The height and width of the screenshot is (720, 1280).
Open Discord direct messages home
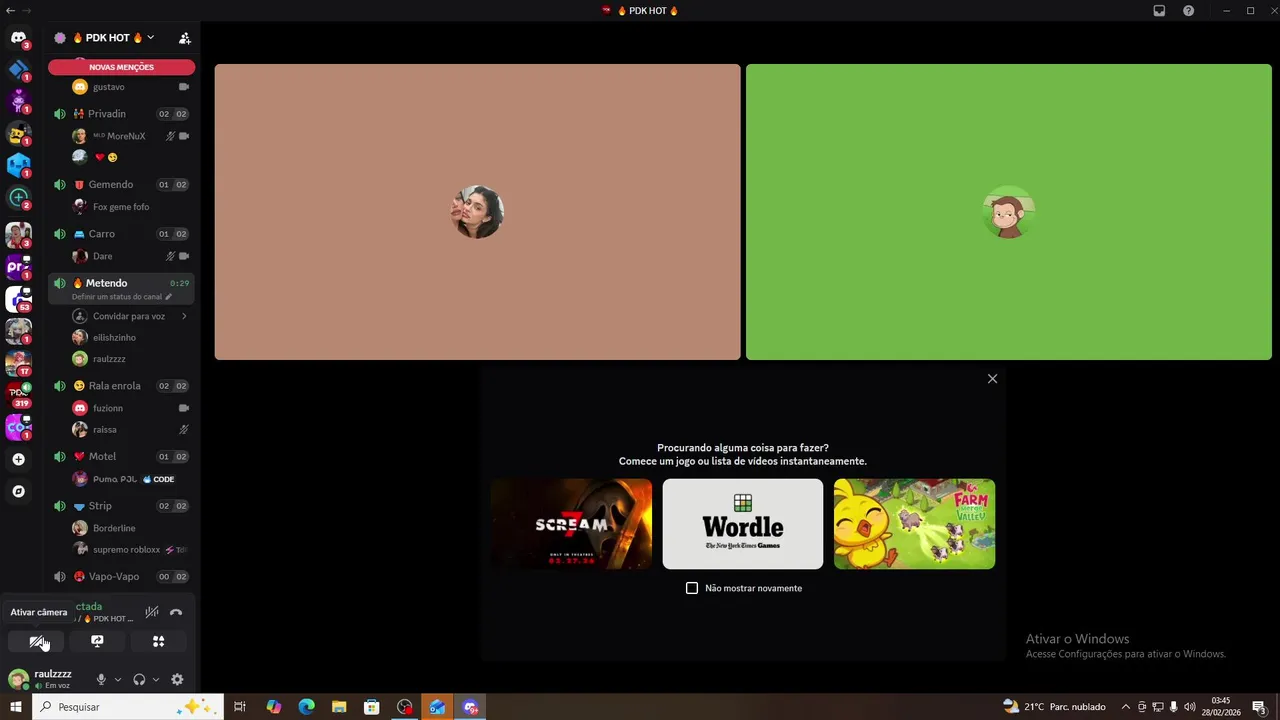pyautogui.click(x=18, y=38)
